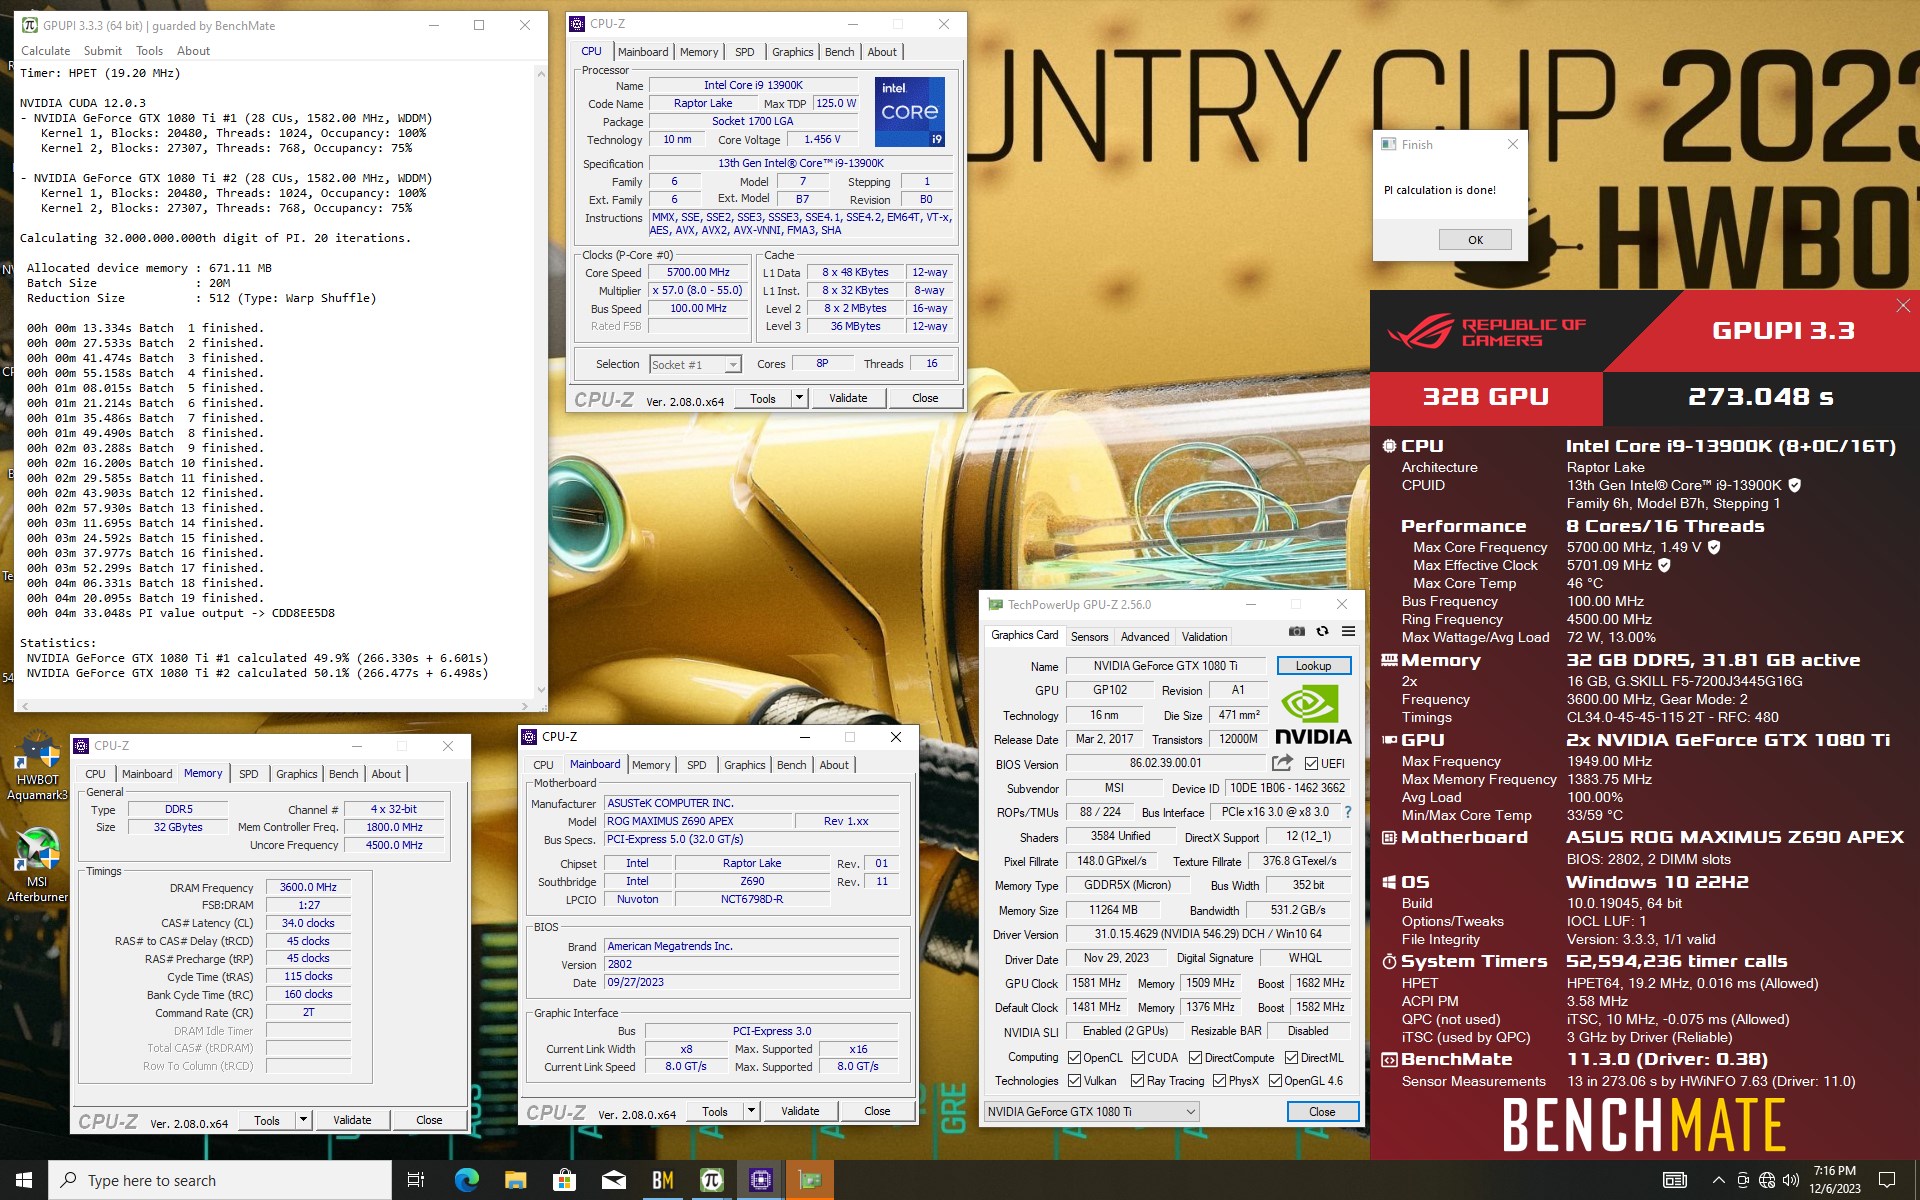The image size is (1920, 1200).
Task: Toggle the Vulkan checkbox
Action: pyautogui.click(x=1074, y=1081)
